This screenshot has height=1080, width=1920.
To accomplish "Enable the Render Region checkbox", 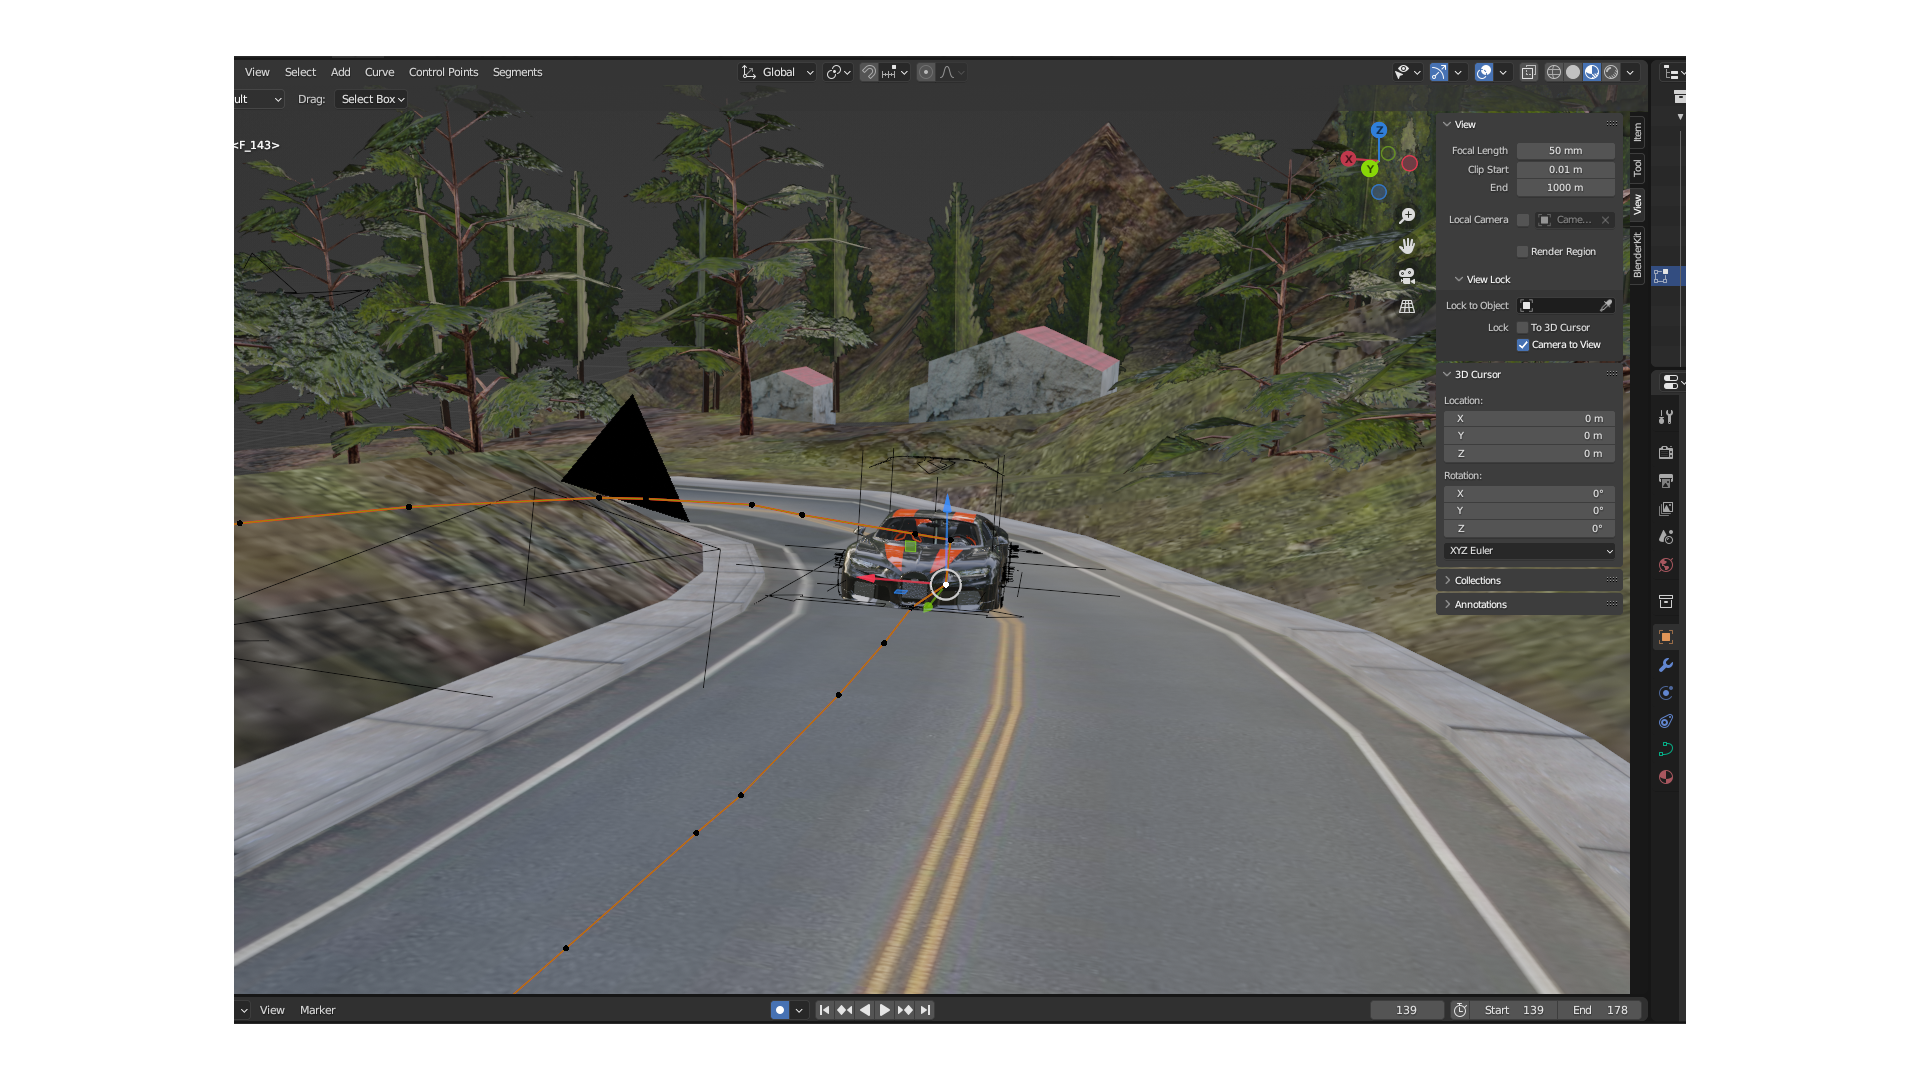I will [x=1523, y=252].
